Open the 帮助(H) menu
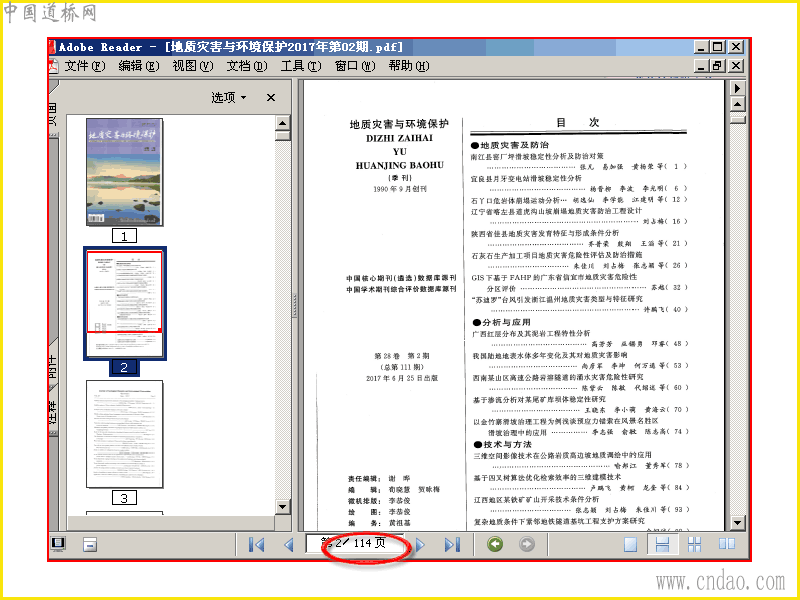This screenshot has width=800, height=600. [x=409, y=66]
